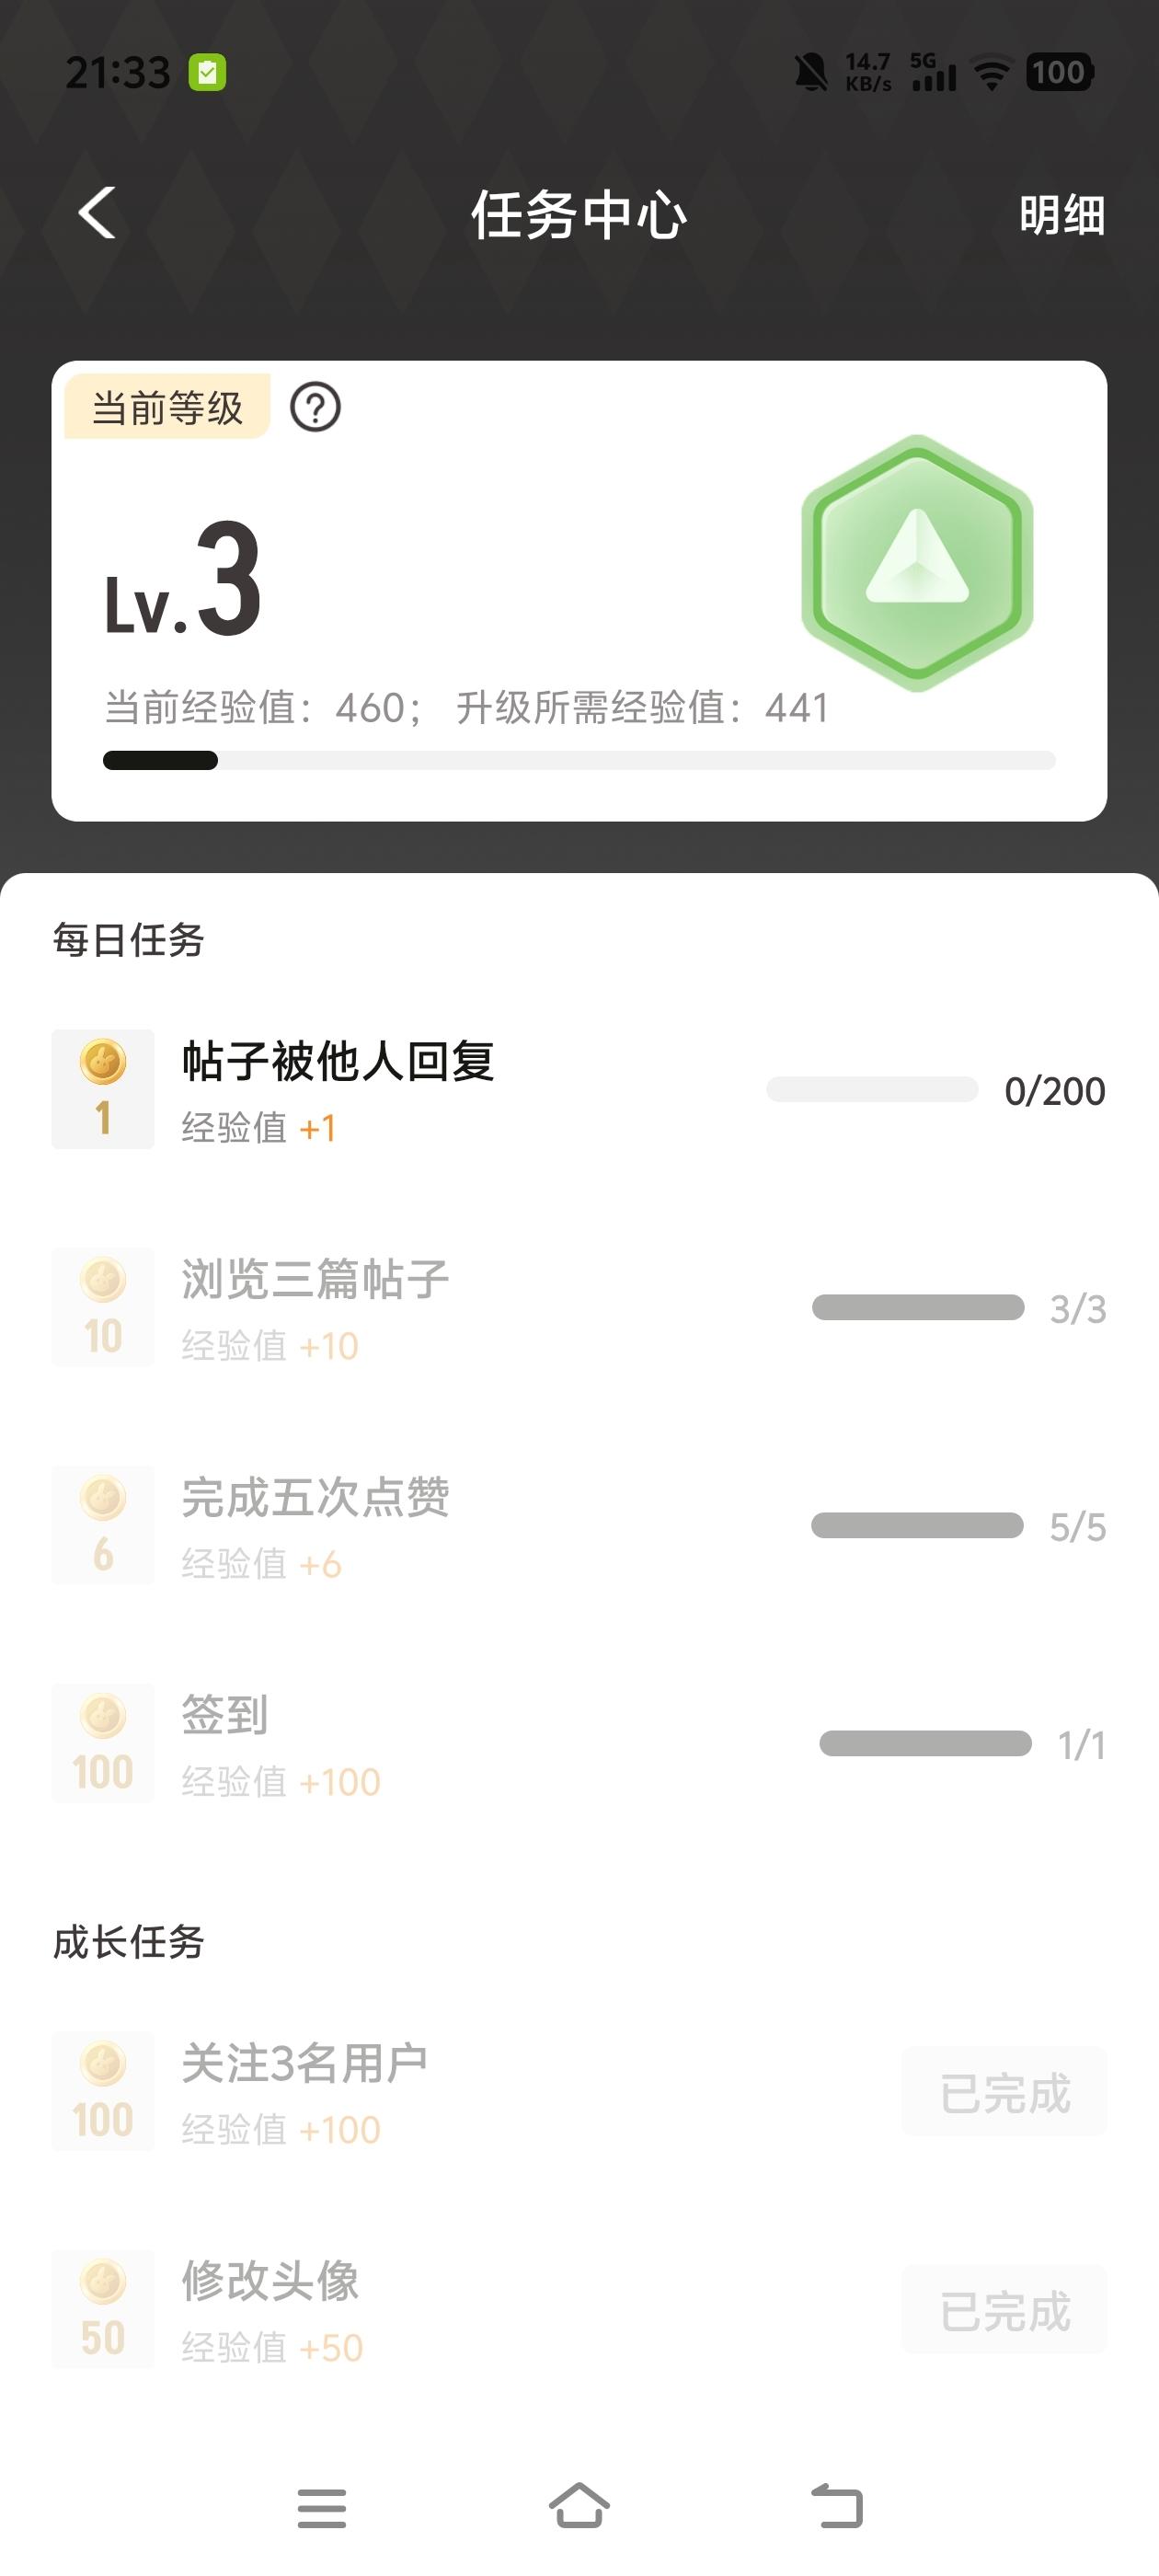Select the 签到 check-in task
Viewport: 1159px width, 2576px height.
click(225, 1716)
